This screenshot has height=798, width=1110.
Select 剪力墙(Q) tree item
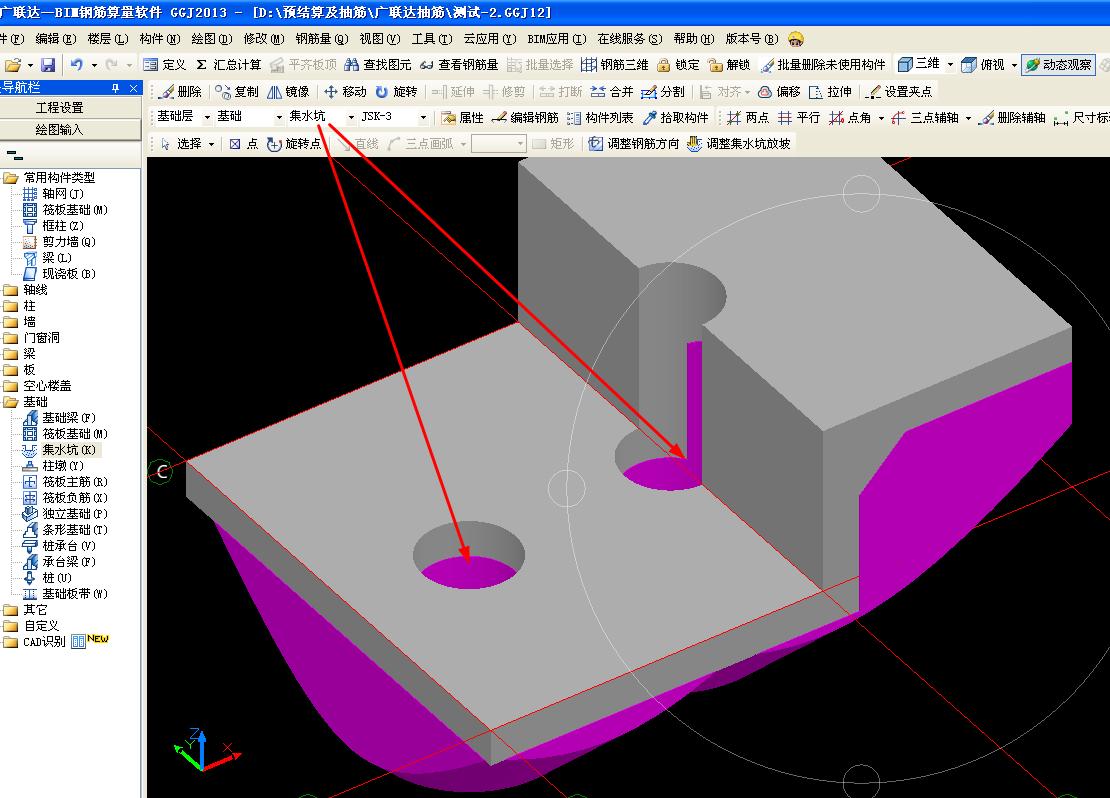click(59, 242)
